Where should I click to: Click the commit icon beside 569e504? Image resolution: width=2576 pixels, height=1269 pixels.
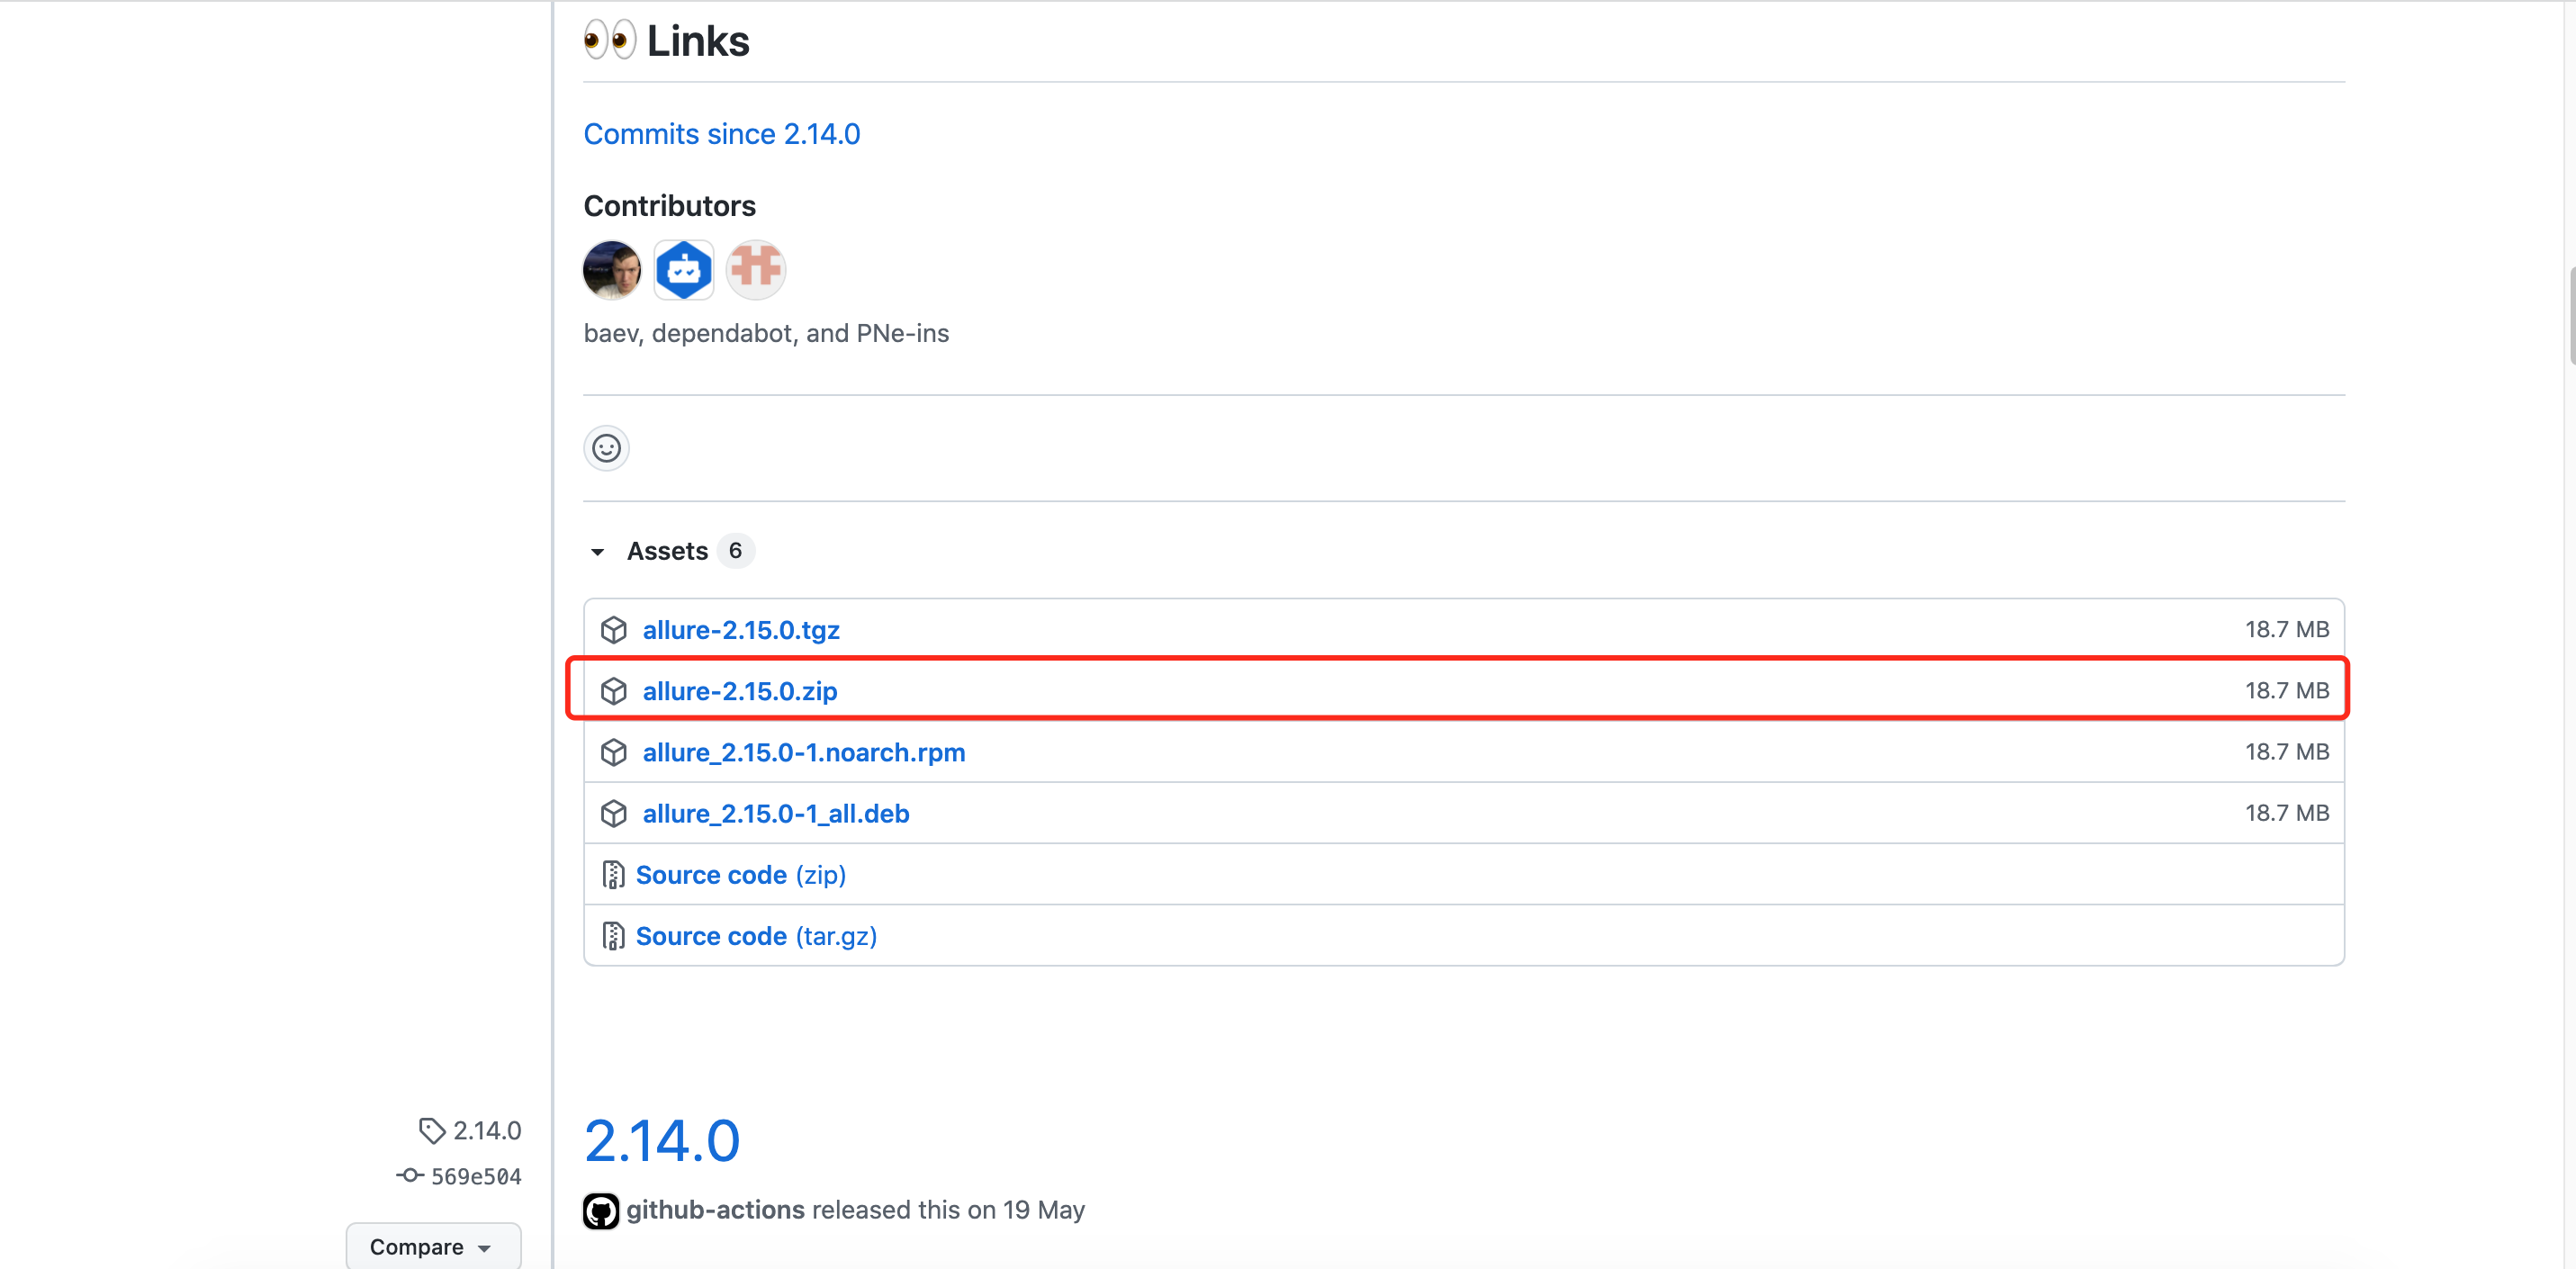(x=410, y=1176)
